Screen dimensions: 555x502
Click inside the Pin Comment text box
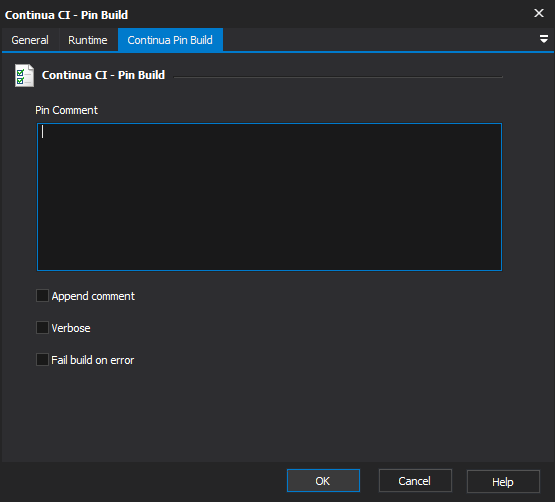[269, 197]
